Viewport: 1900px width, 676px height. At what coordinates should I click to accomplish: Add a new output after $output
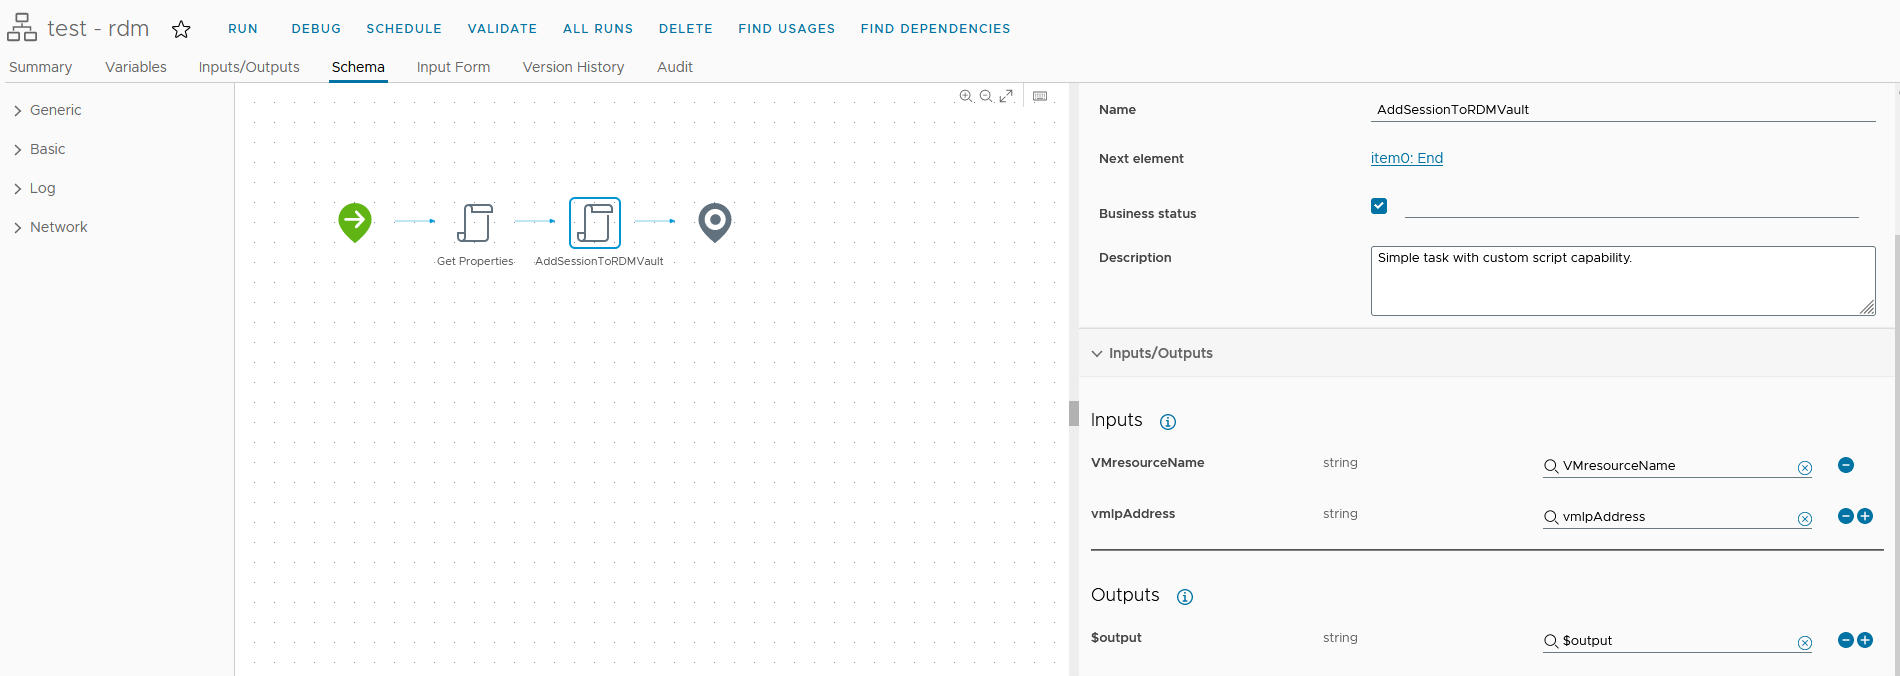click(1865, 640)
